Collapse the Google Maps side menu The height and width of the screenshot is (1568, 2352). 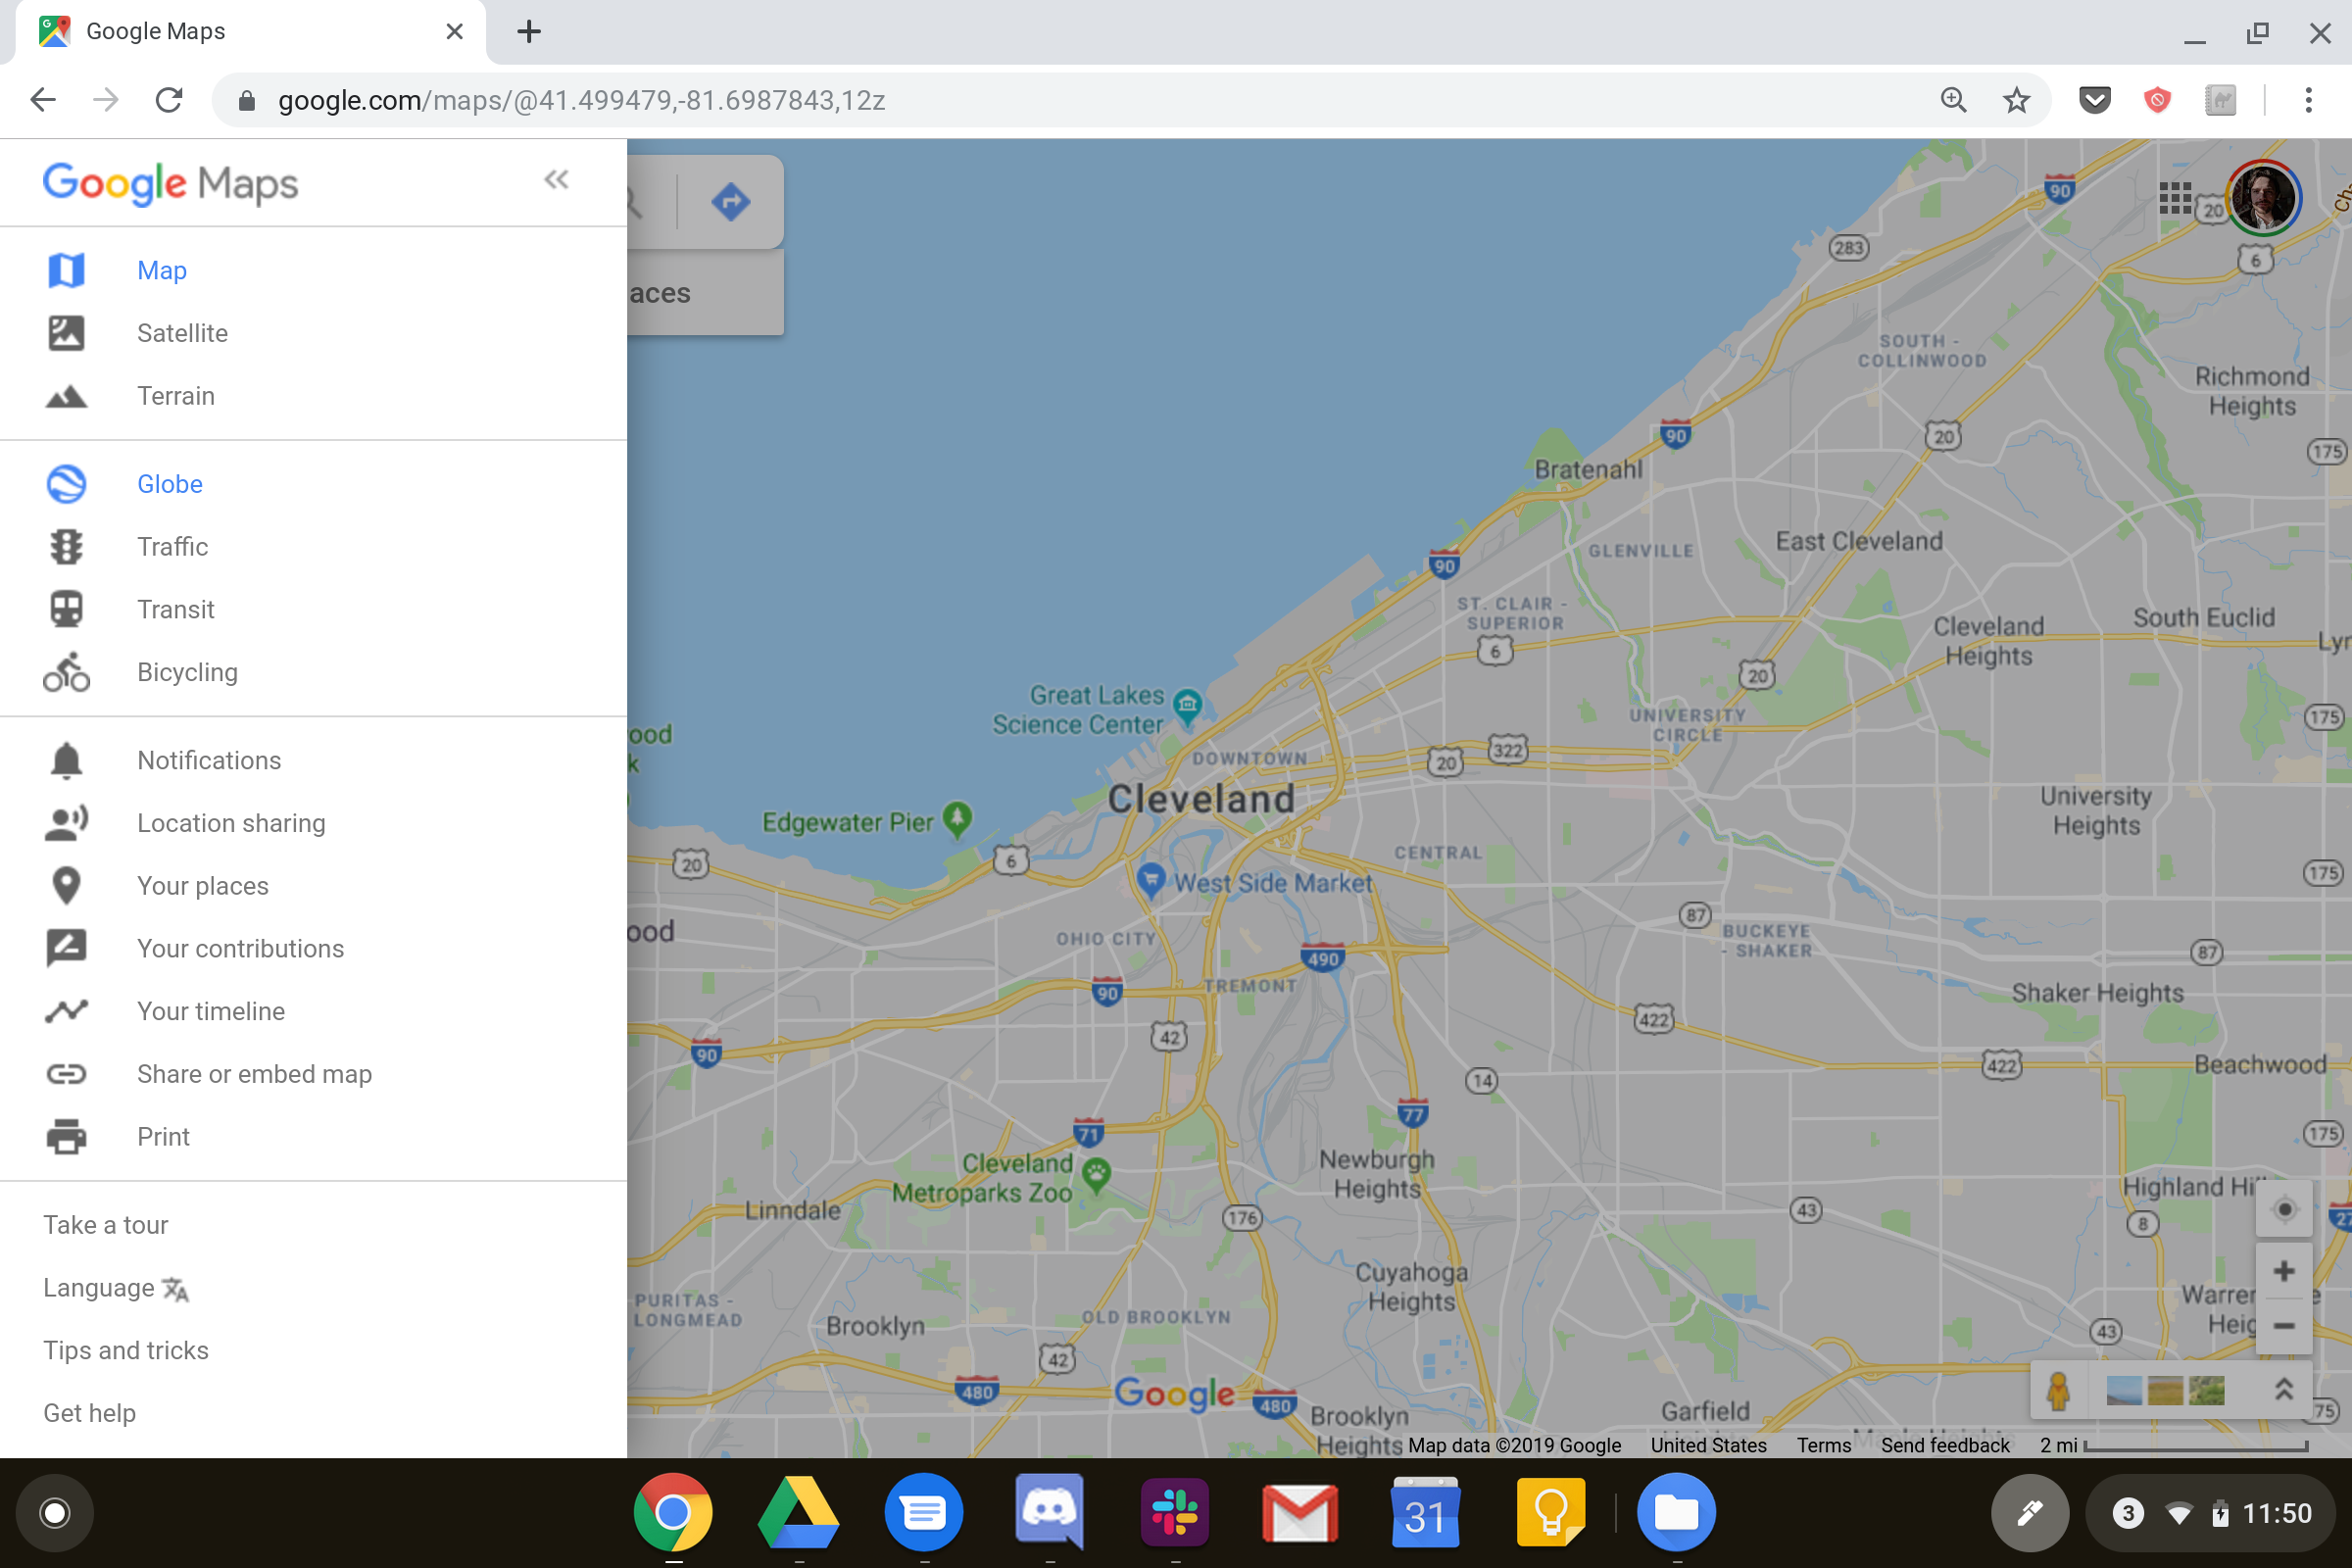point(557,180)
